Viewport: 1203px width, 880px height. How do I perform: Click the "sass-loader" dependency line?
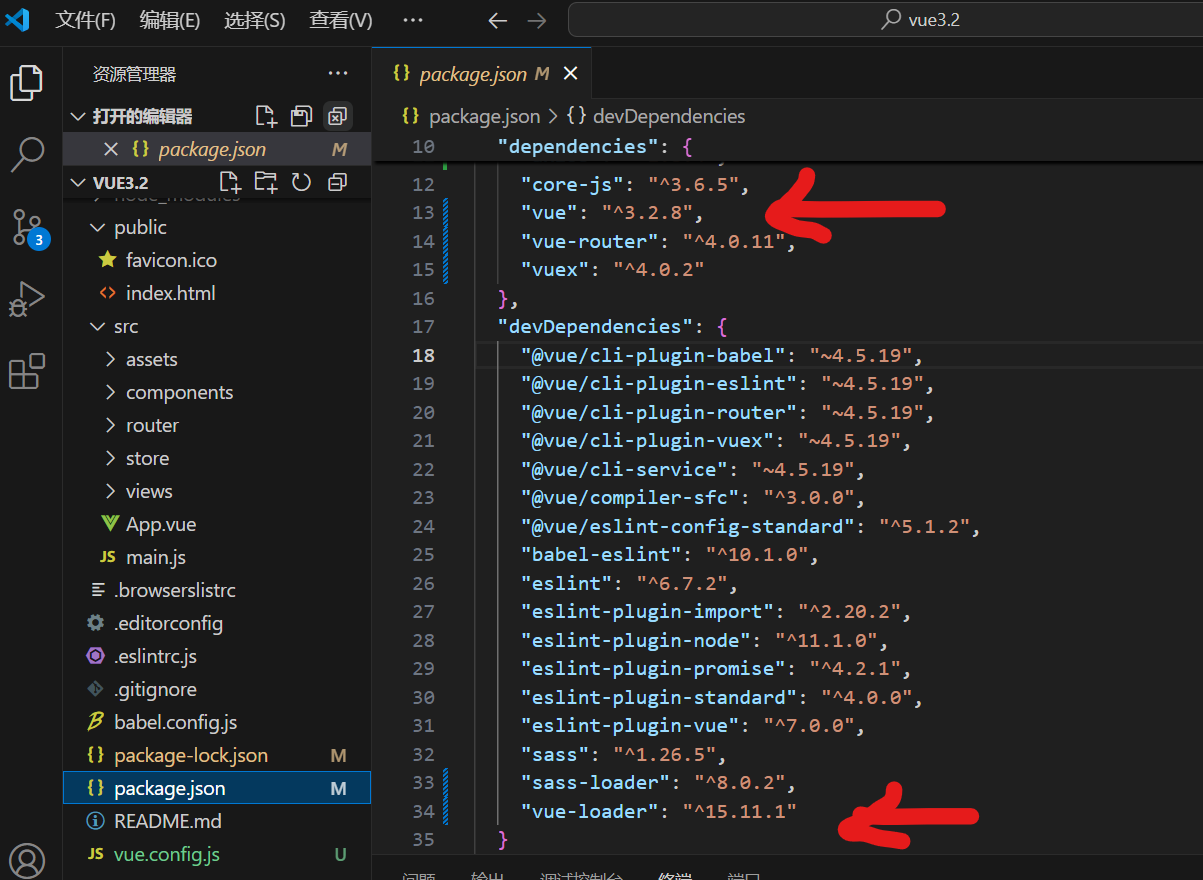(658, 782)
